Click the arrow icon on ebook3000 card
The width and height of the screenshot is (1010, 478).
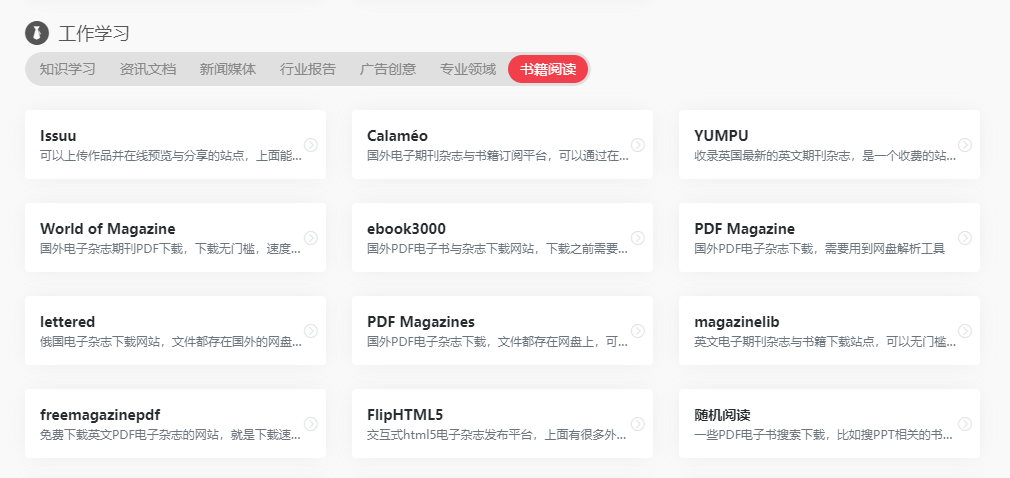638,238
